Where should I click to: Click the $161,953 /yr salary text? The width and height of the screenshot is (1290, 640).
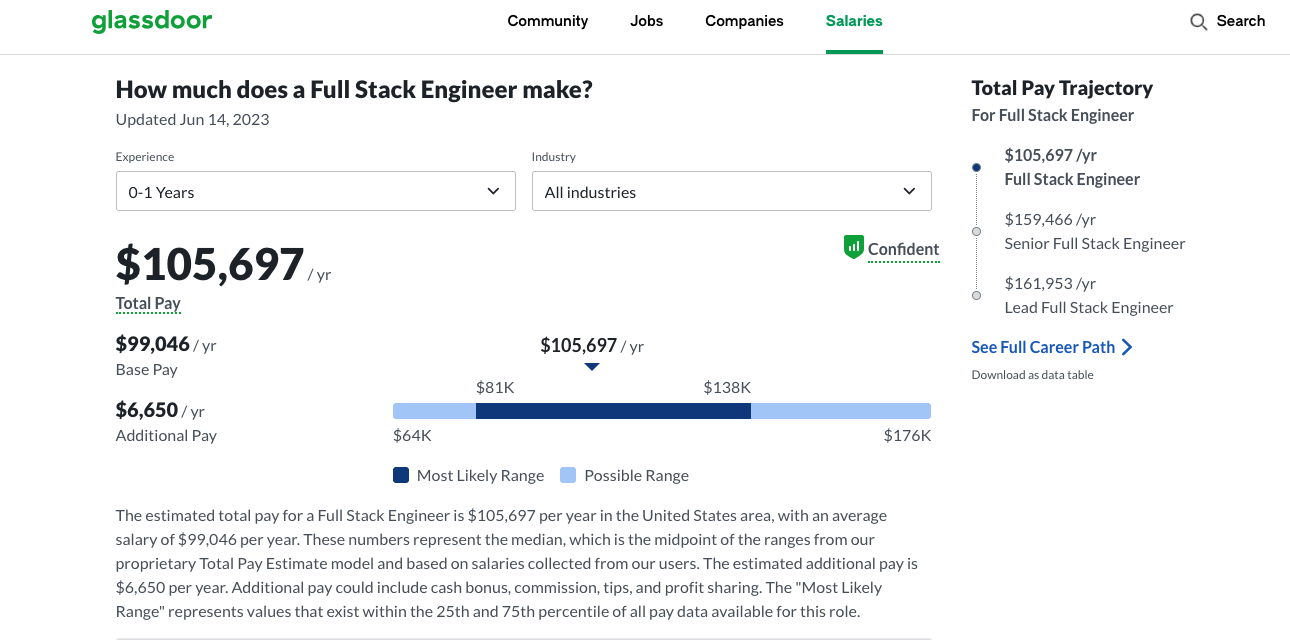(x=1050, y=283)
